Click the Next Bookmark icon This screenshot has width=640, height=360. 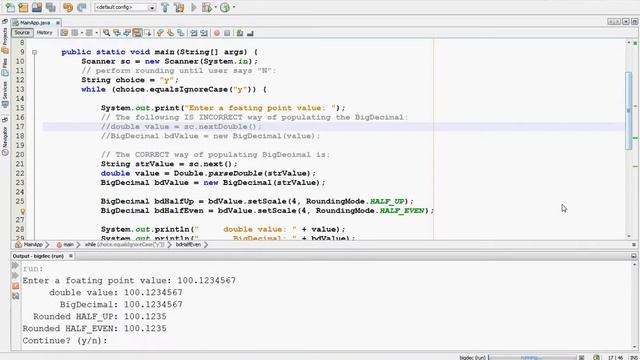pyautogui.click(x=170, y=33)
